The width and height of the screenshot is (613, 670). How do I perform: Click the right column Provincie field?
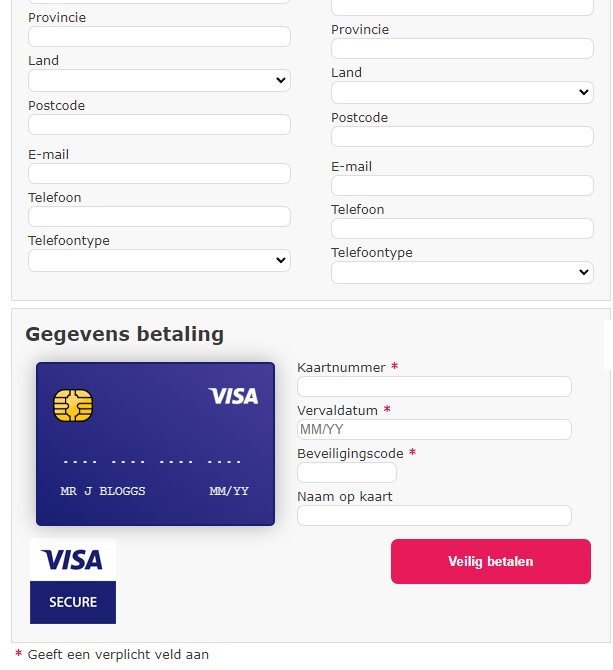tap(462, 49)
